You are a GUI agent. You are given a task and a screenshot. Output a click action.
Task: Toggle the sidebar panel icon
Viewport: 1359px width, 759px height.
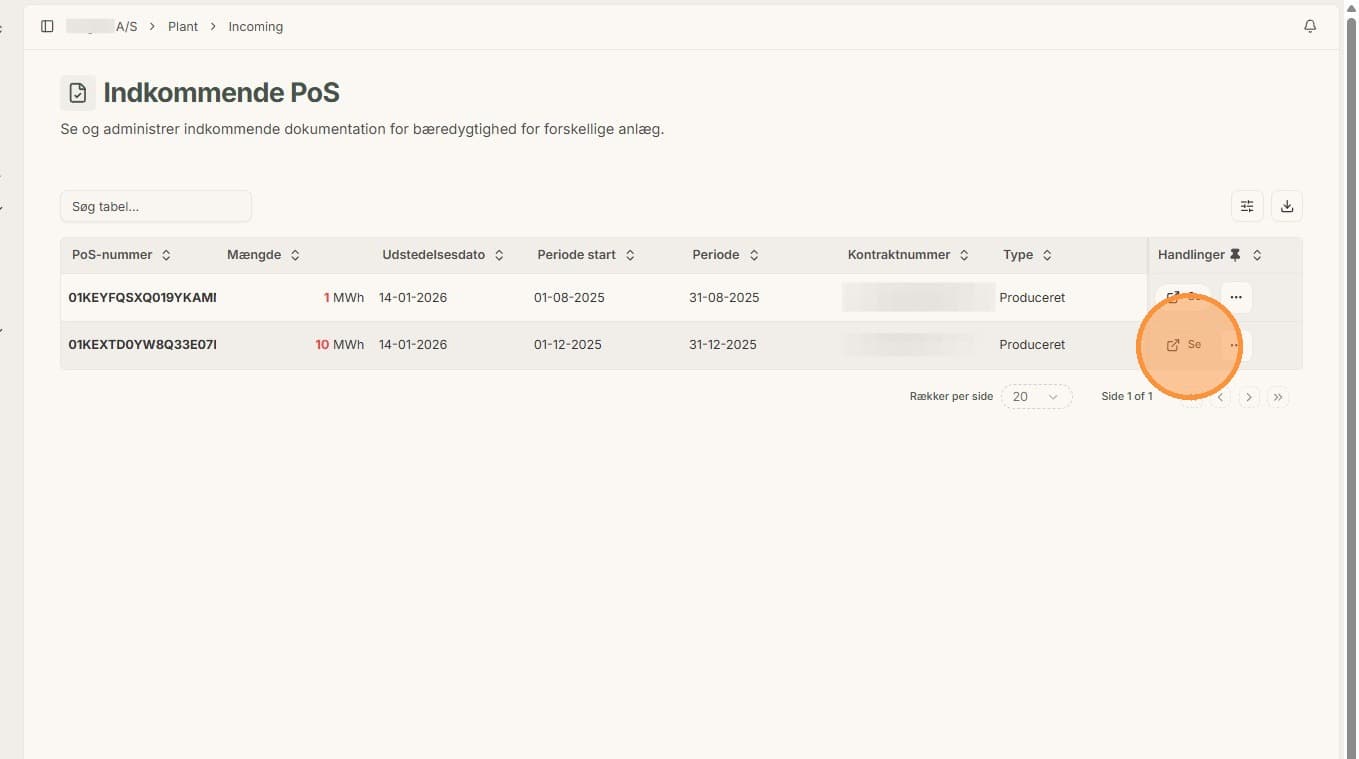pyautogui.click(x=47, y=27)
